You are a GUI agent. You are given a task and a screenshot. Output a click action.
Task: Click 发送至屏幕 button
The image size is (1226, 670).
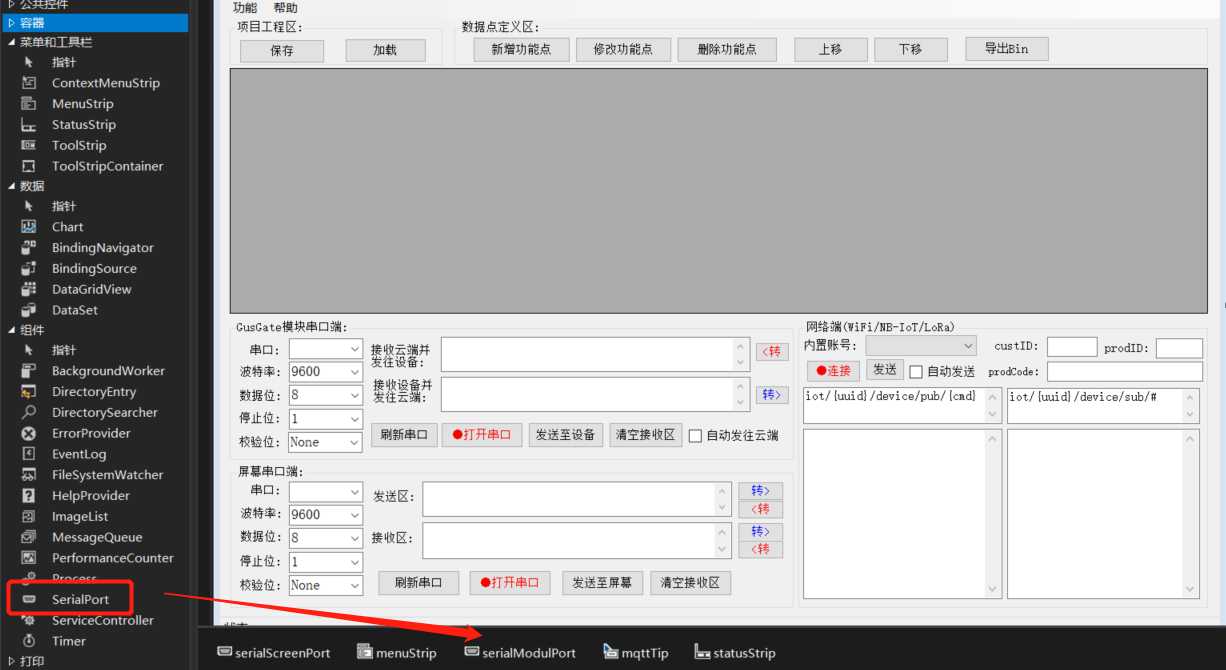point(602,582)
